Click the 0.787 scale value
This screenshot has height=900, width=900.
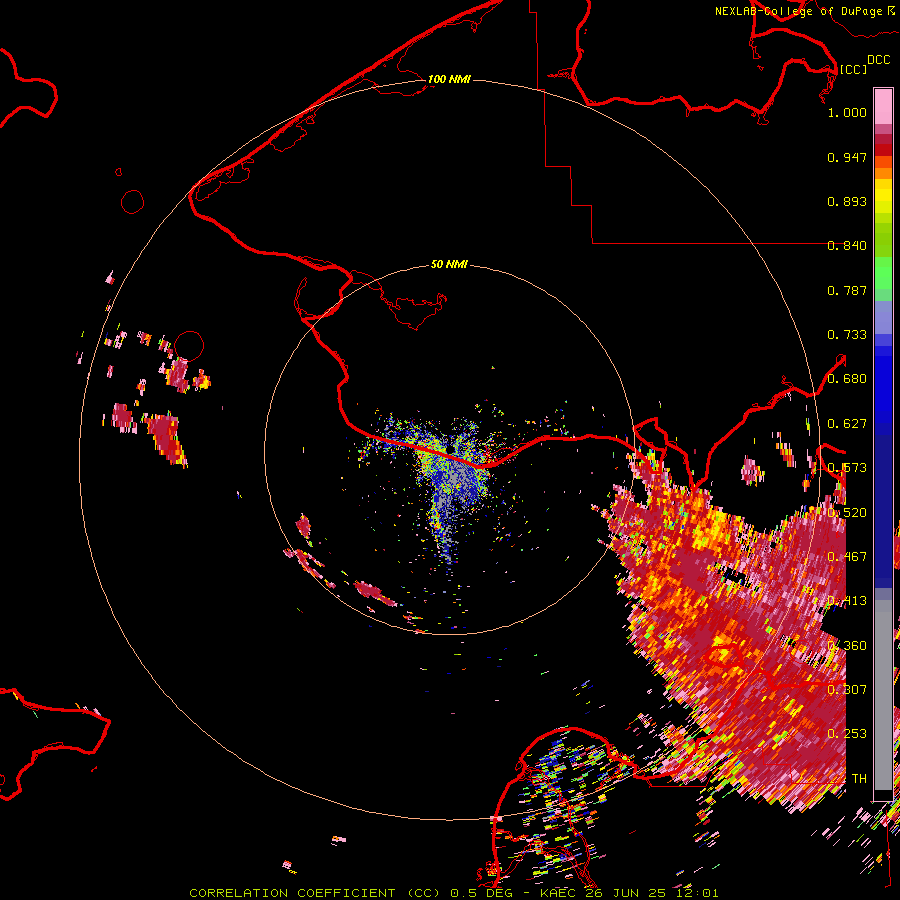[x=847, y=290]
